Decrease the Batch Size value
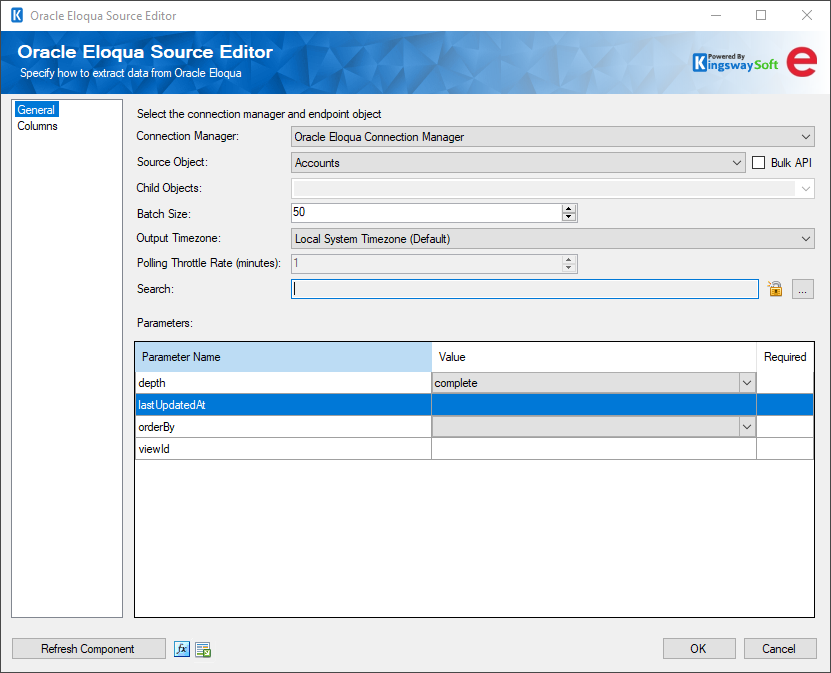The width and height of the screenshot is (831, 673). click(x=569, y=217)
